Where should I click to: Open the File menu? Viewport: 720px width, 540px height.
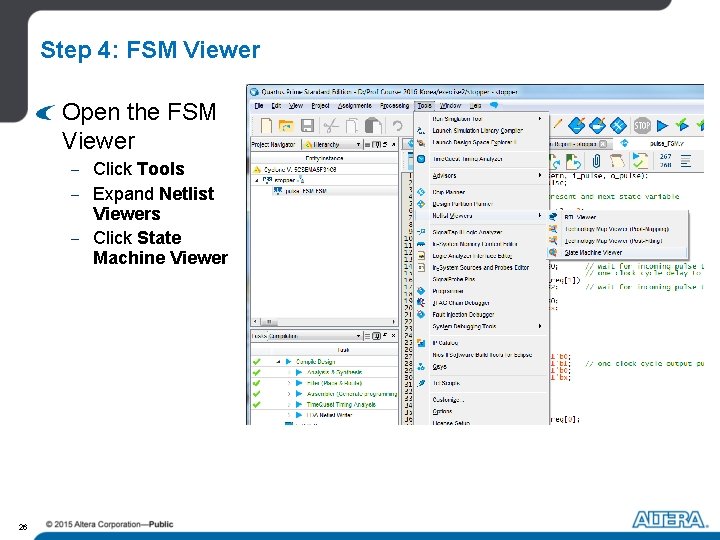point(259,106)
